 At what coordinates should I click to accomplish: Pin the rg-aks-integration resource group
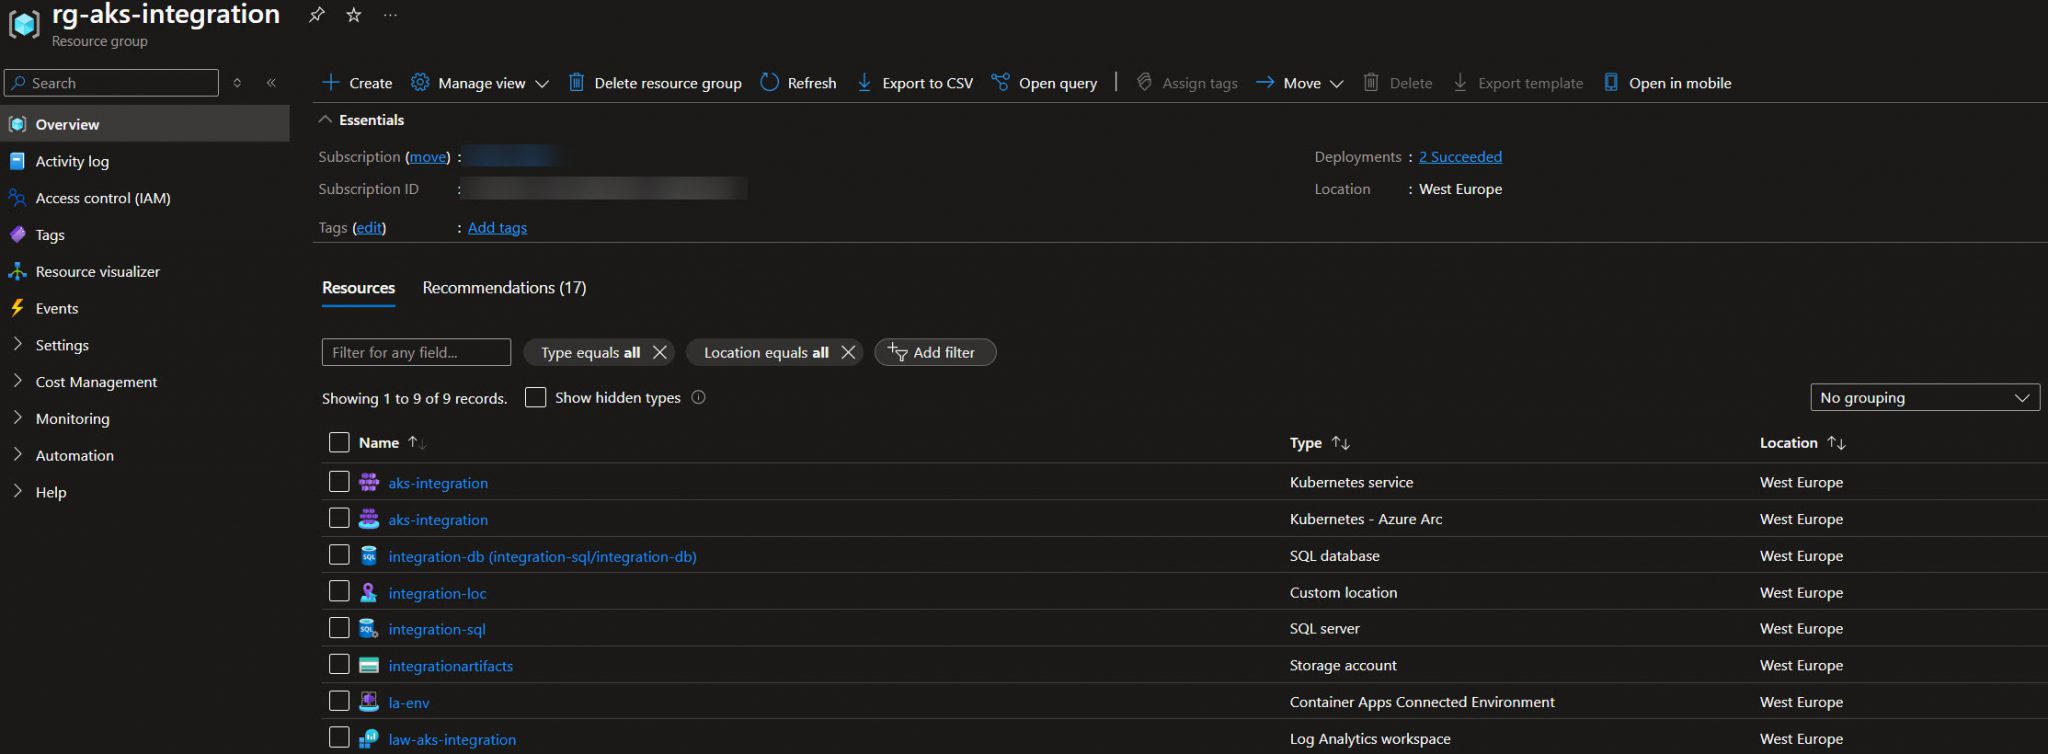tap(316, 15)
